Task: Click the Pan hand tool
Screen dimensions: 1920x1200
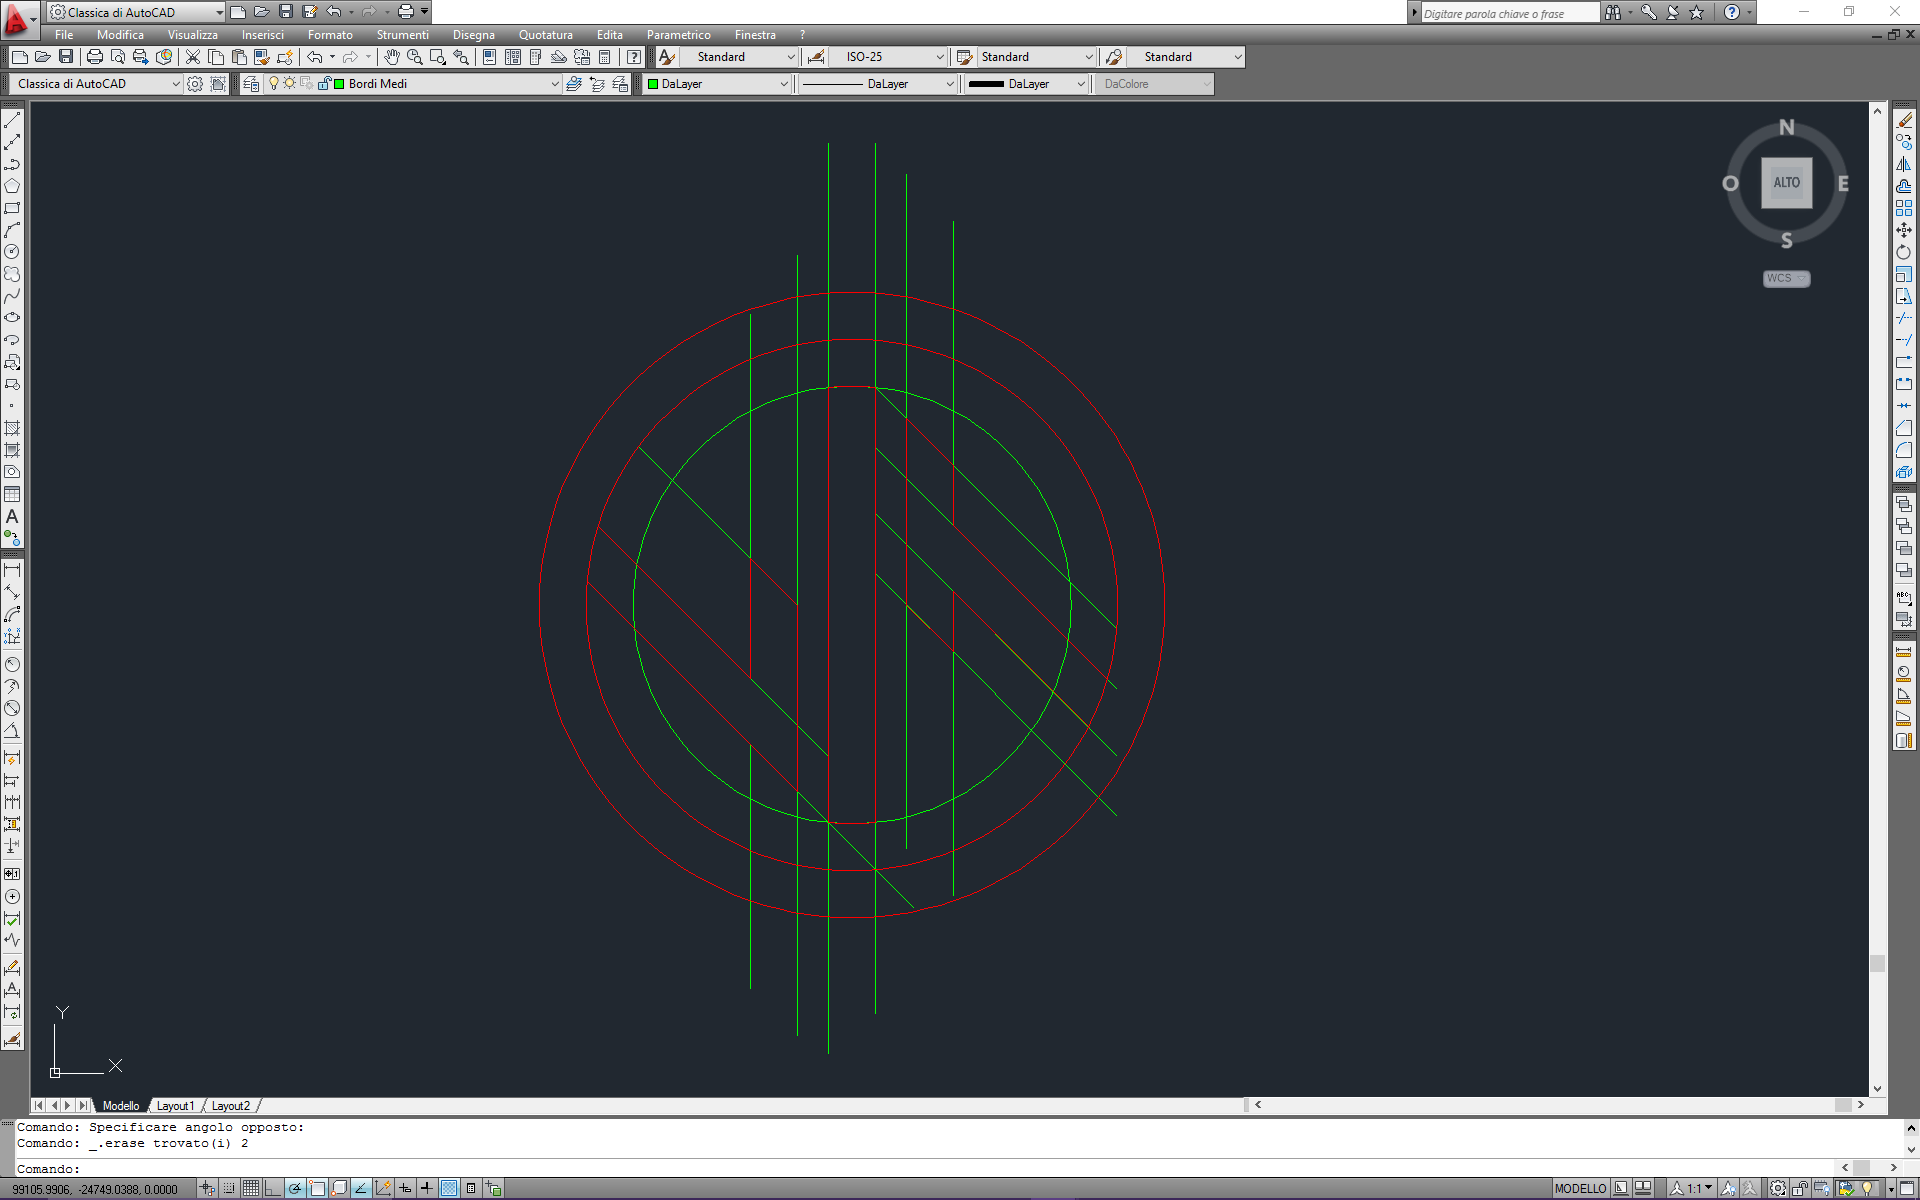Action: pyautogui.click(x=392, y=57)
